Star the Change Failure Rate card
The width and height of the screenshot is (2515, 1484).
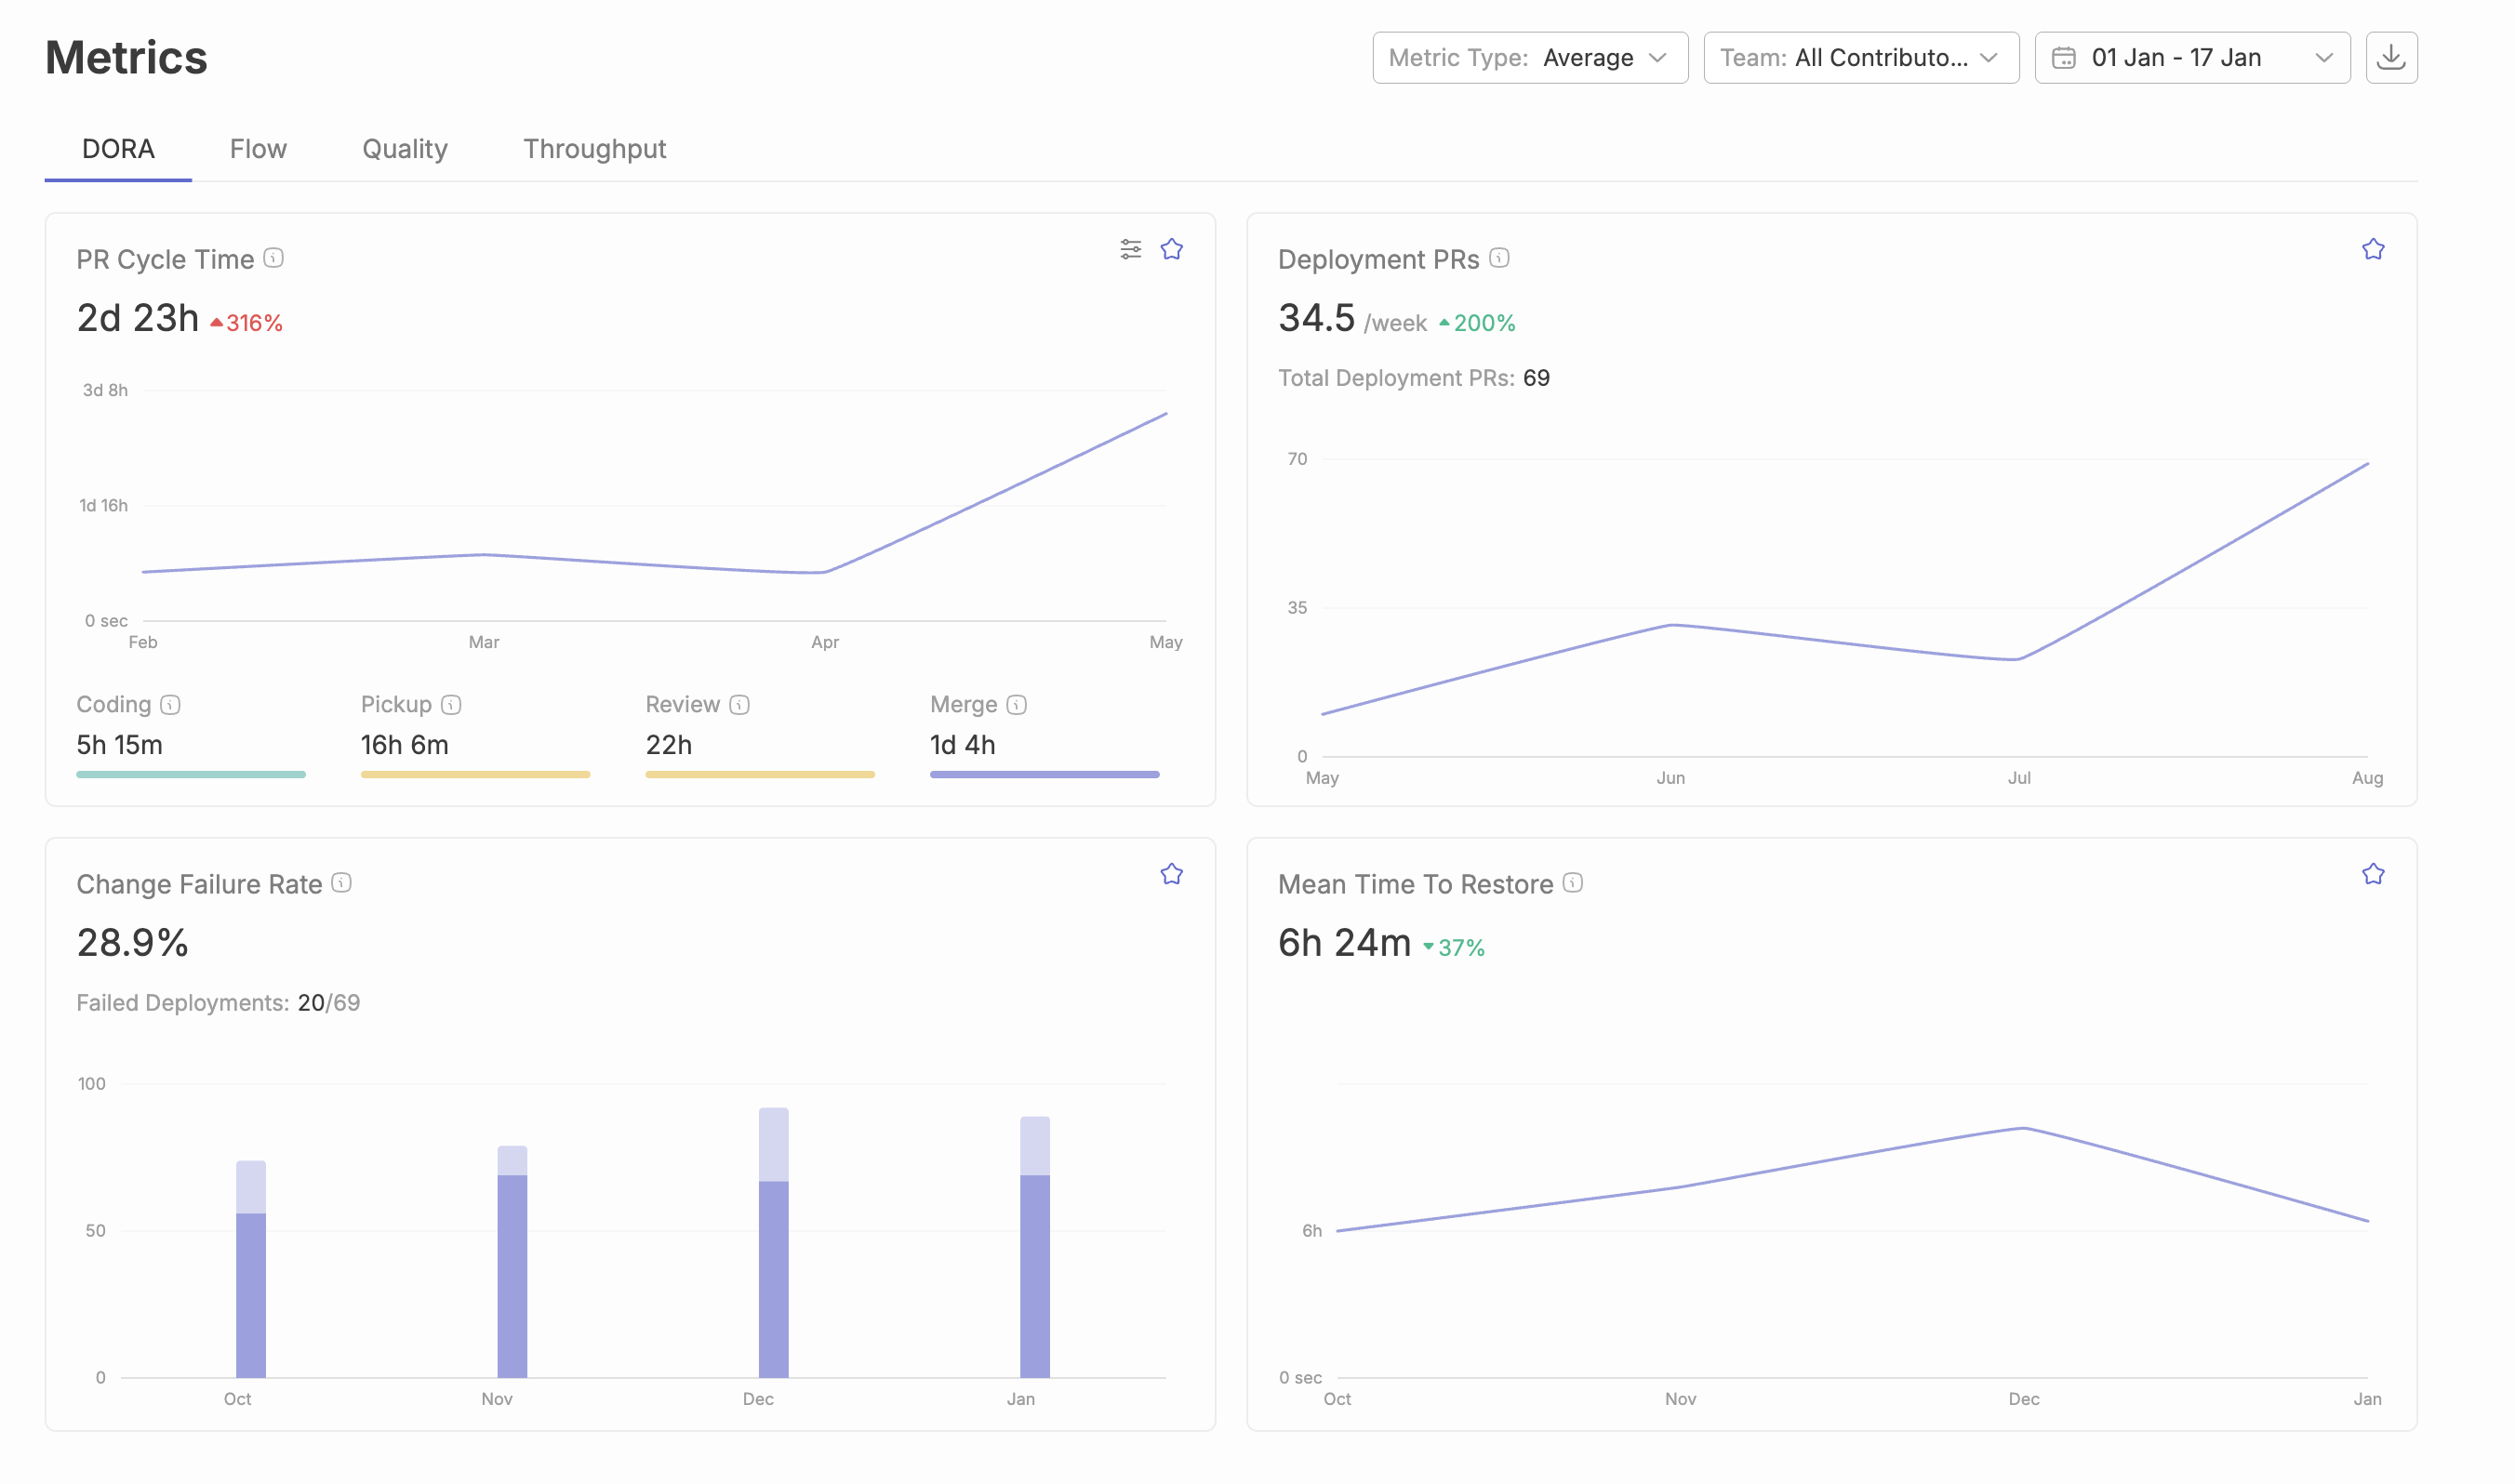pyautogui.click(x=1171, y=874)
